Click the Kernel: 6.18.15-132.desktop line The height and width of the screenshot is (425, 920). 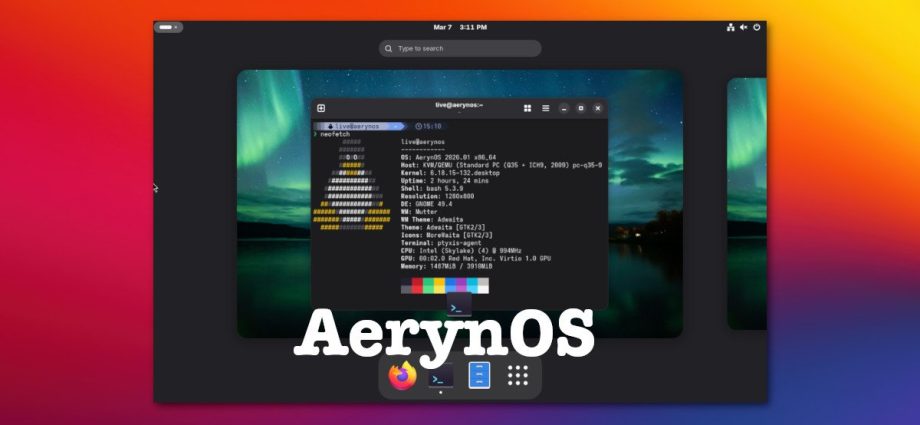pyautogui.click(x=450, y=173)
